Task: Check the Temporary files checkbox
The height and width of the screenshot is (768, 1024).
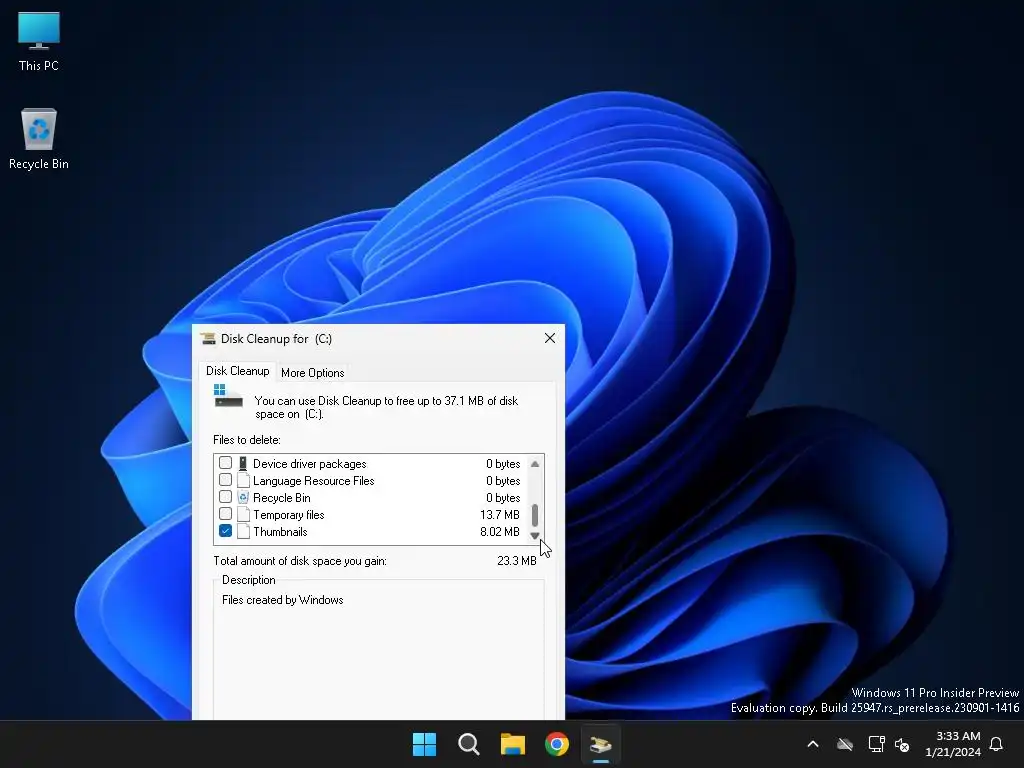Action: coord(225,514)
